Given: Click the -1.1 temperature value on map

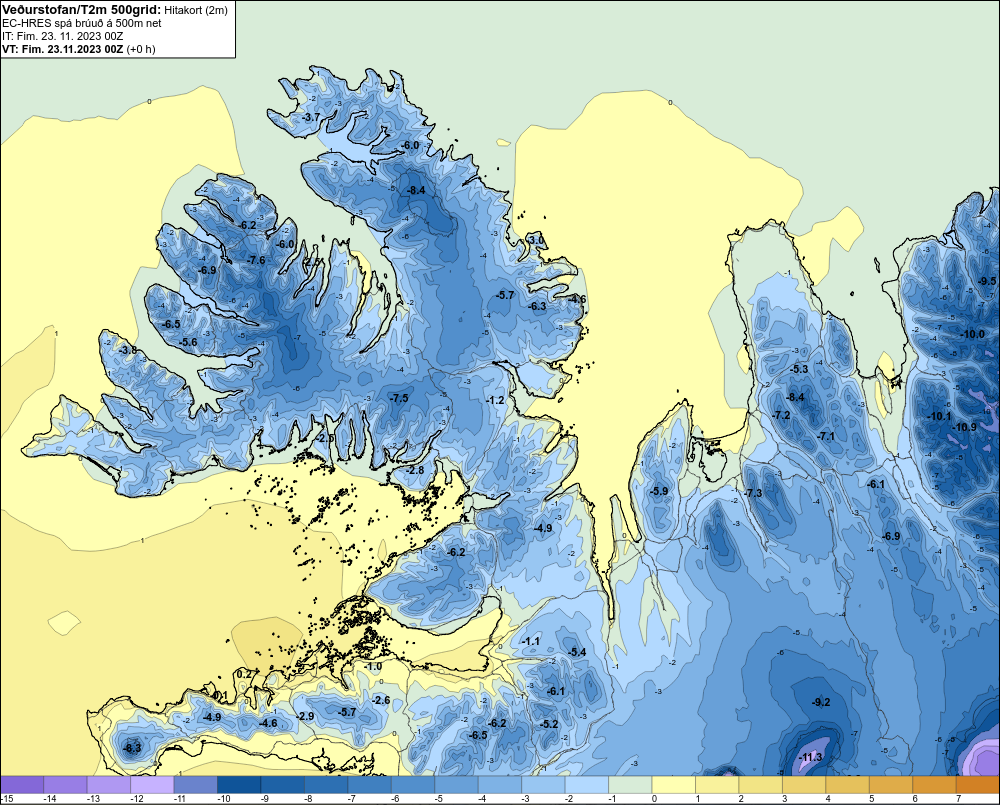Looking at the screenshot, I should click(x=531, y=642).
